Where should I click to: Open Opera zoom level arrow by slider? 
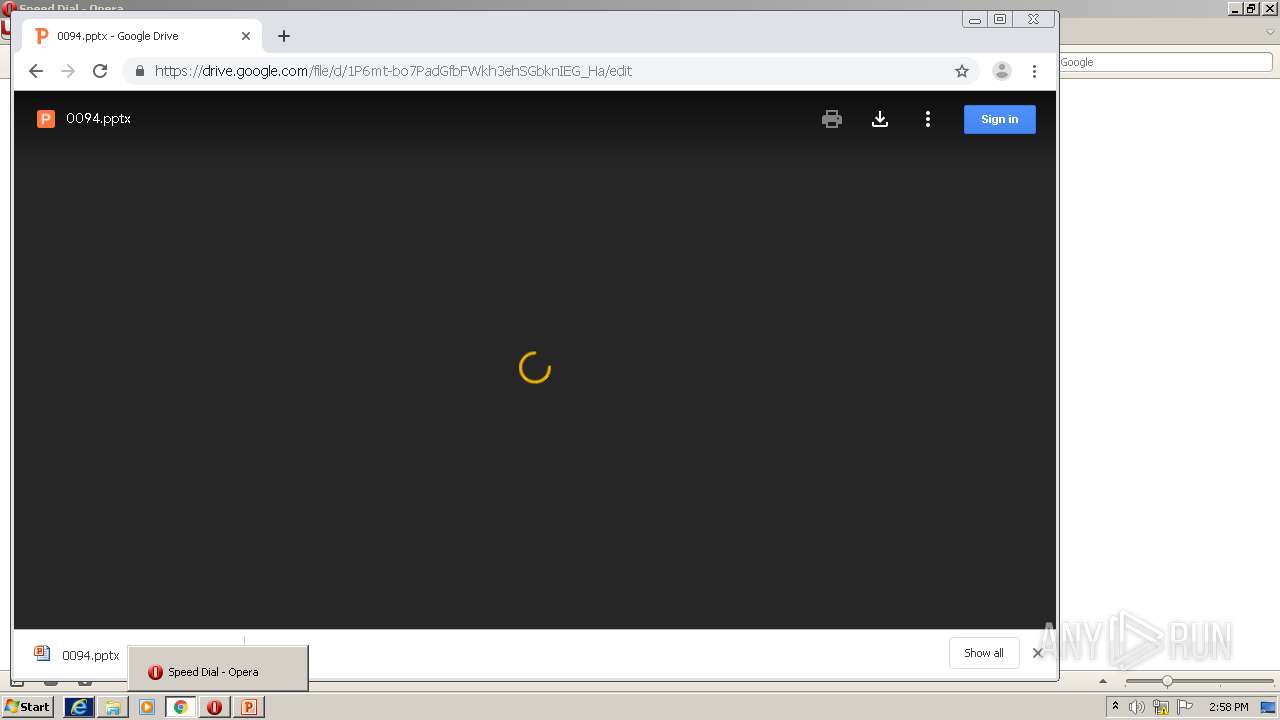point(1103,681)
